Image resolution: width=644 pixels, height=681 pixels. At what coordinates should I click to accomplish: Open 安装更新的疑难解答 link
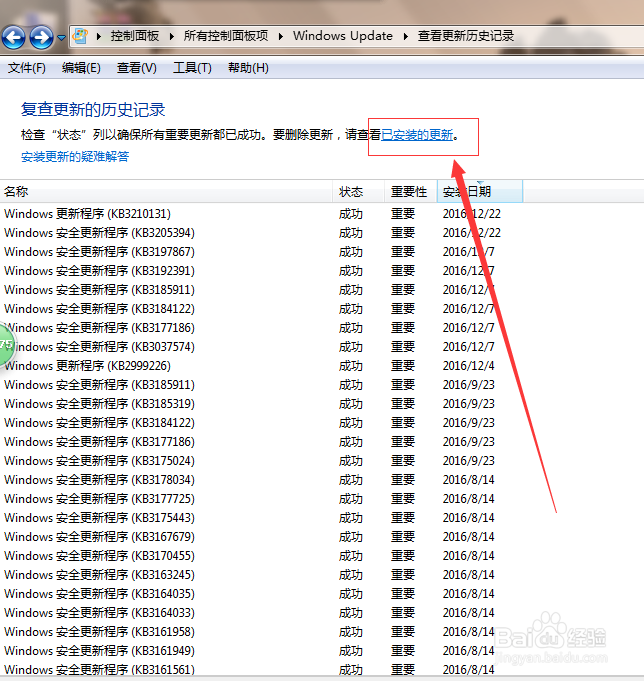75,157
